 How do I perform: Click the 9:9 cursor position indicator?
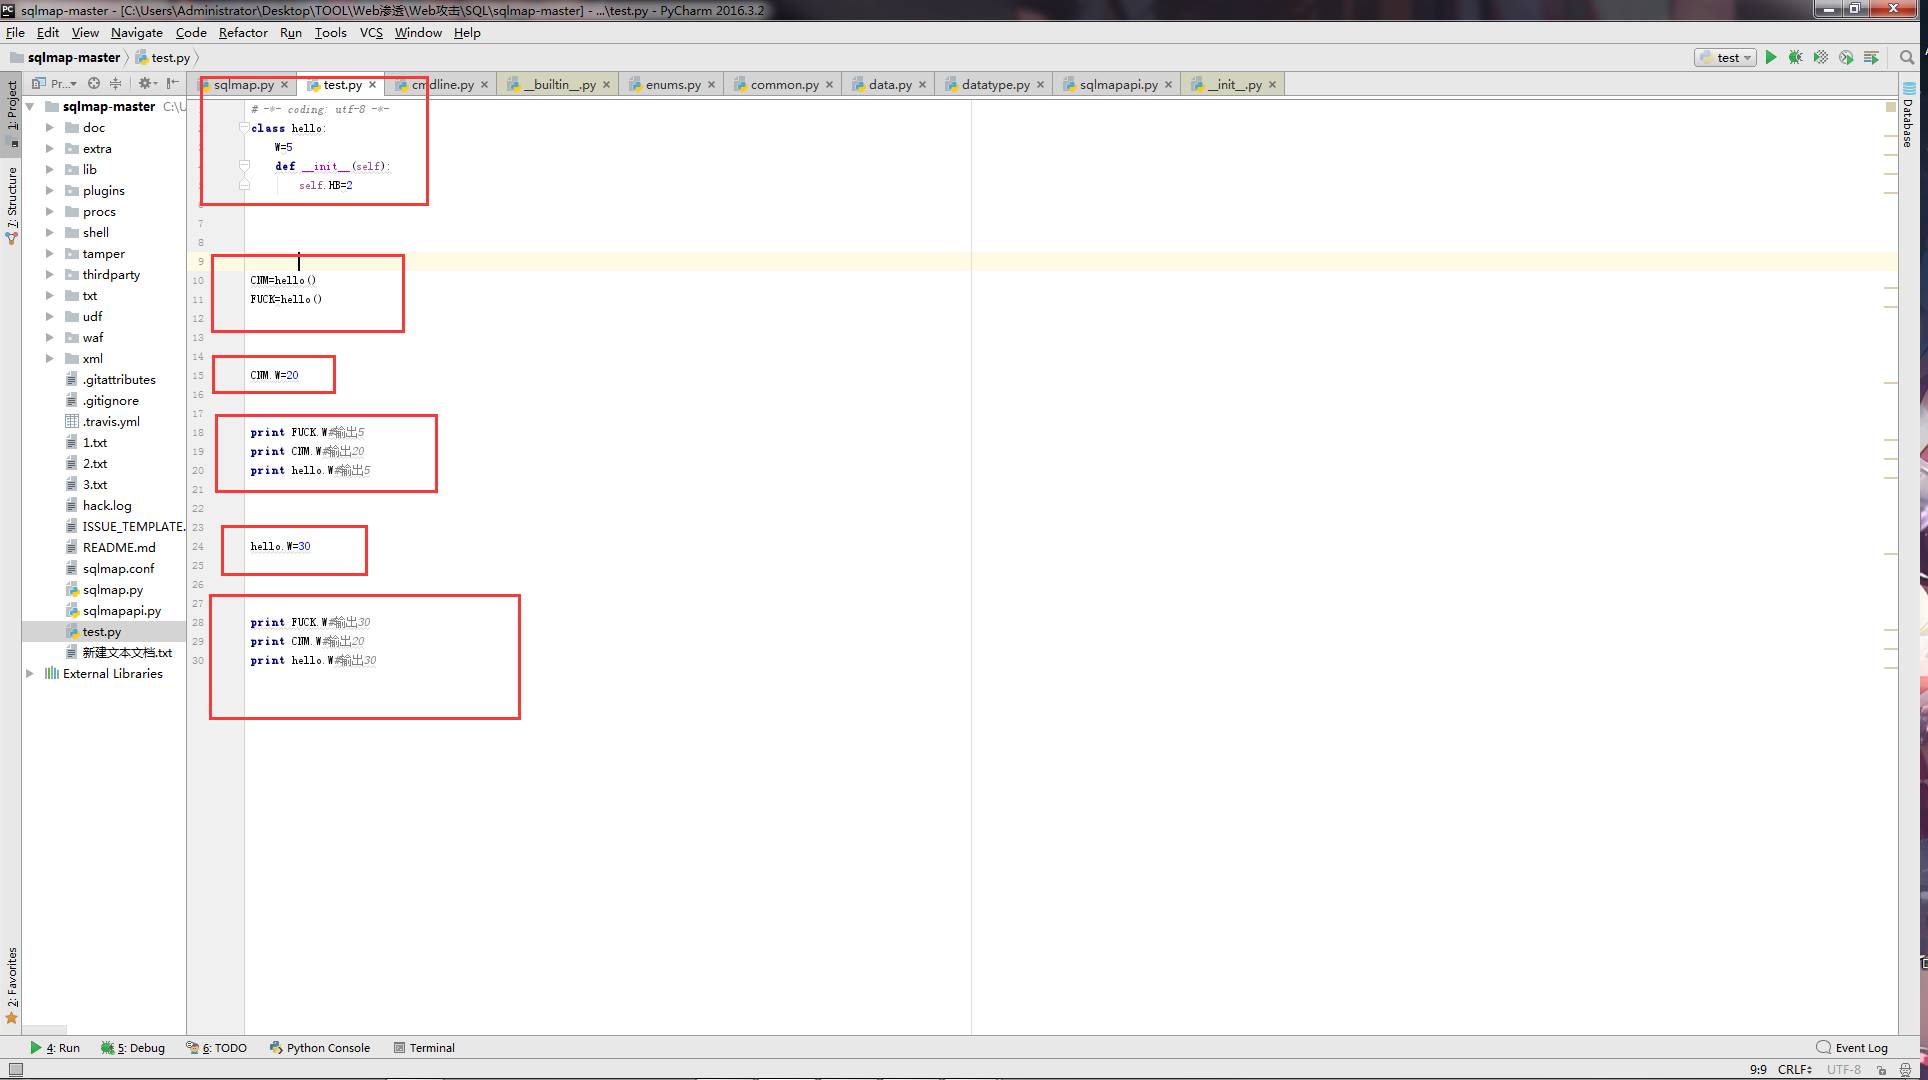[1758, 1069]
